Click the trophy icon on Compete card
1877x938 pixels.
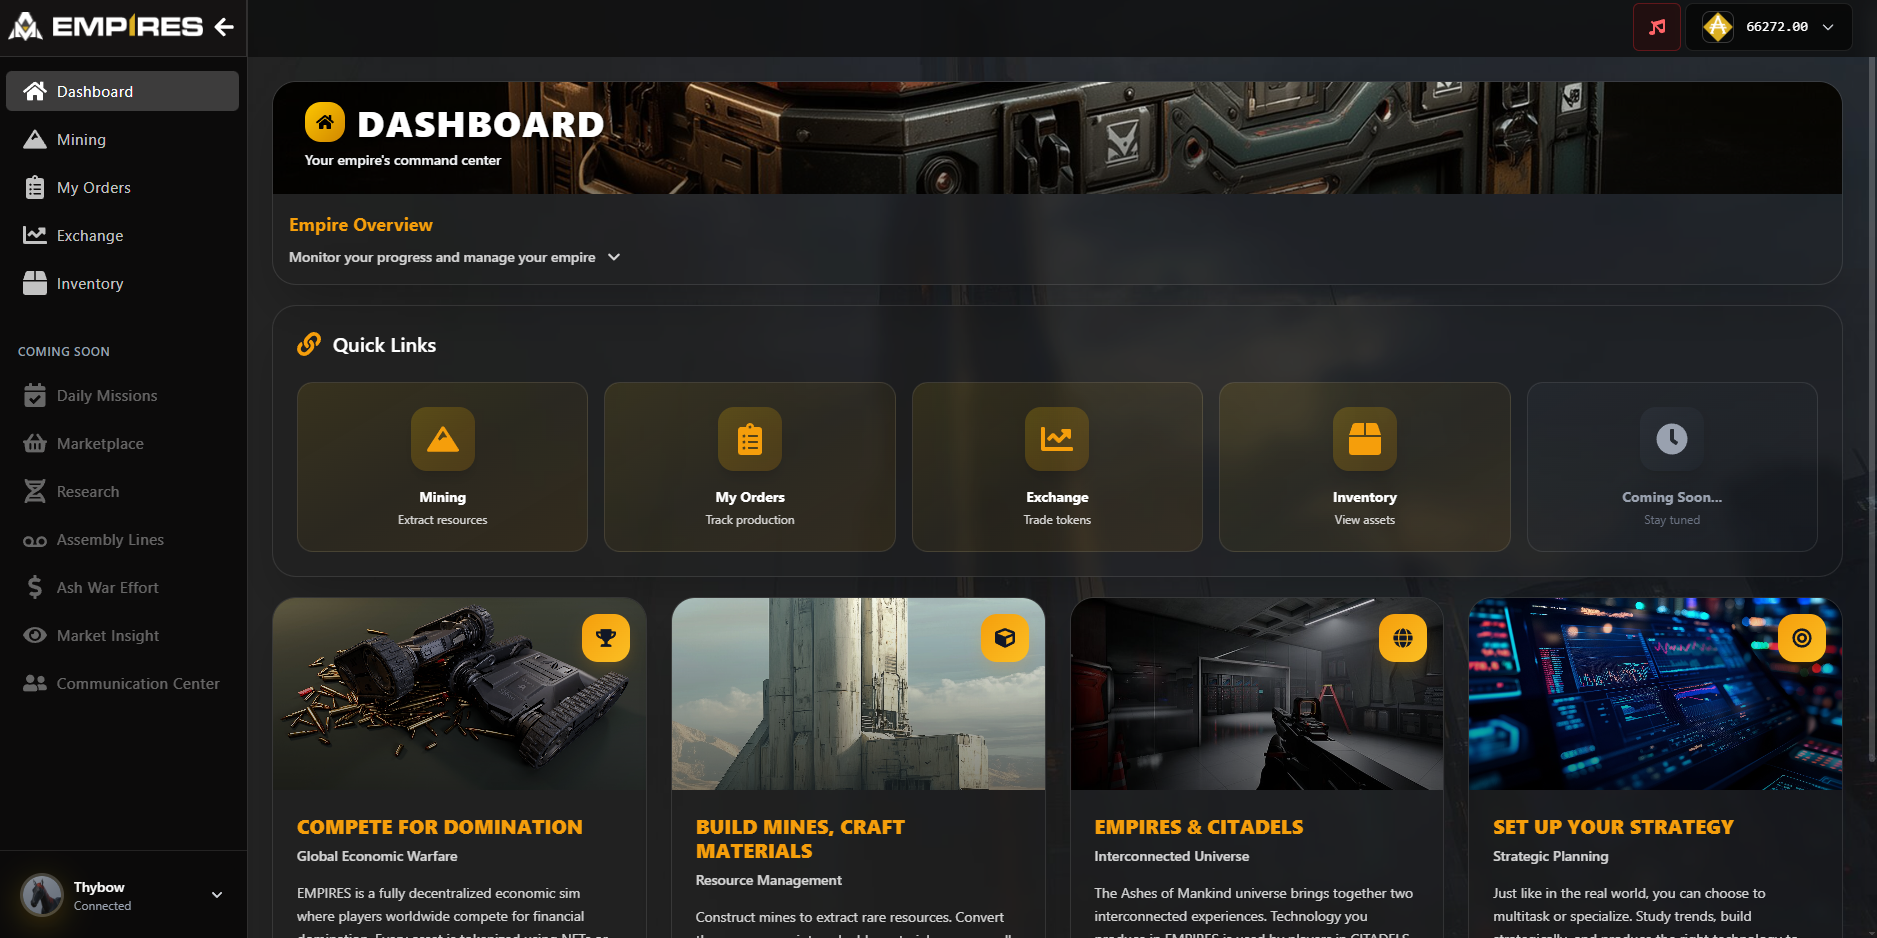point(606,638)
